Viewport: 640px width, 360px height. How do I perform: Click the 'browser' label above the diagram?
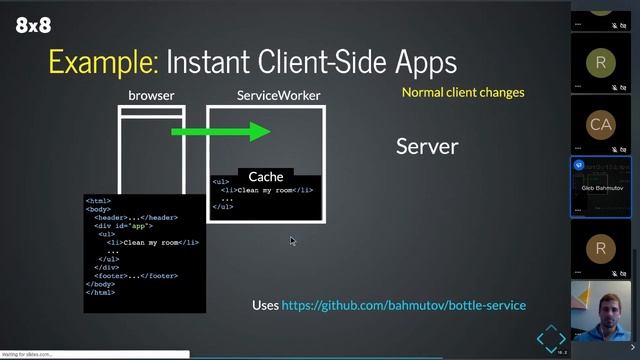tap(151, 96)
